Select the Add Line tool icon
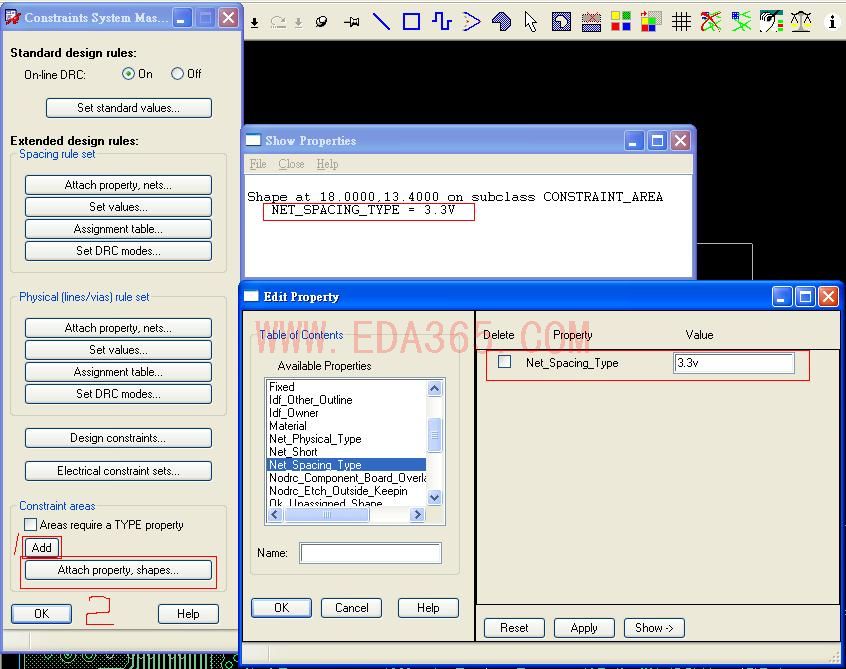 381,21
